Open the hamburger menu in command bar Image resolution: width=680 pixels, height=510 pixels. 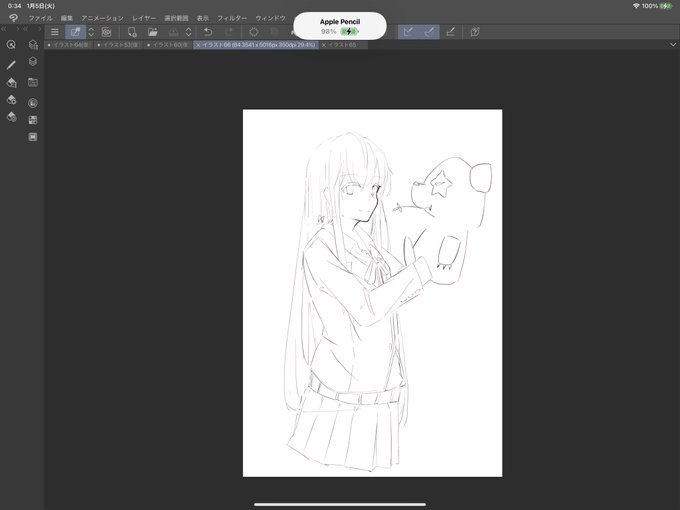pos(55,32)
